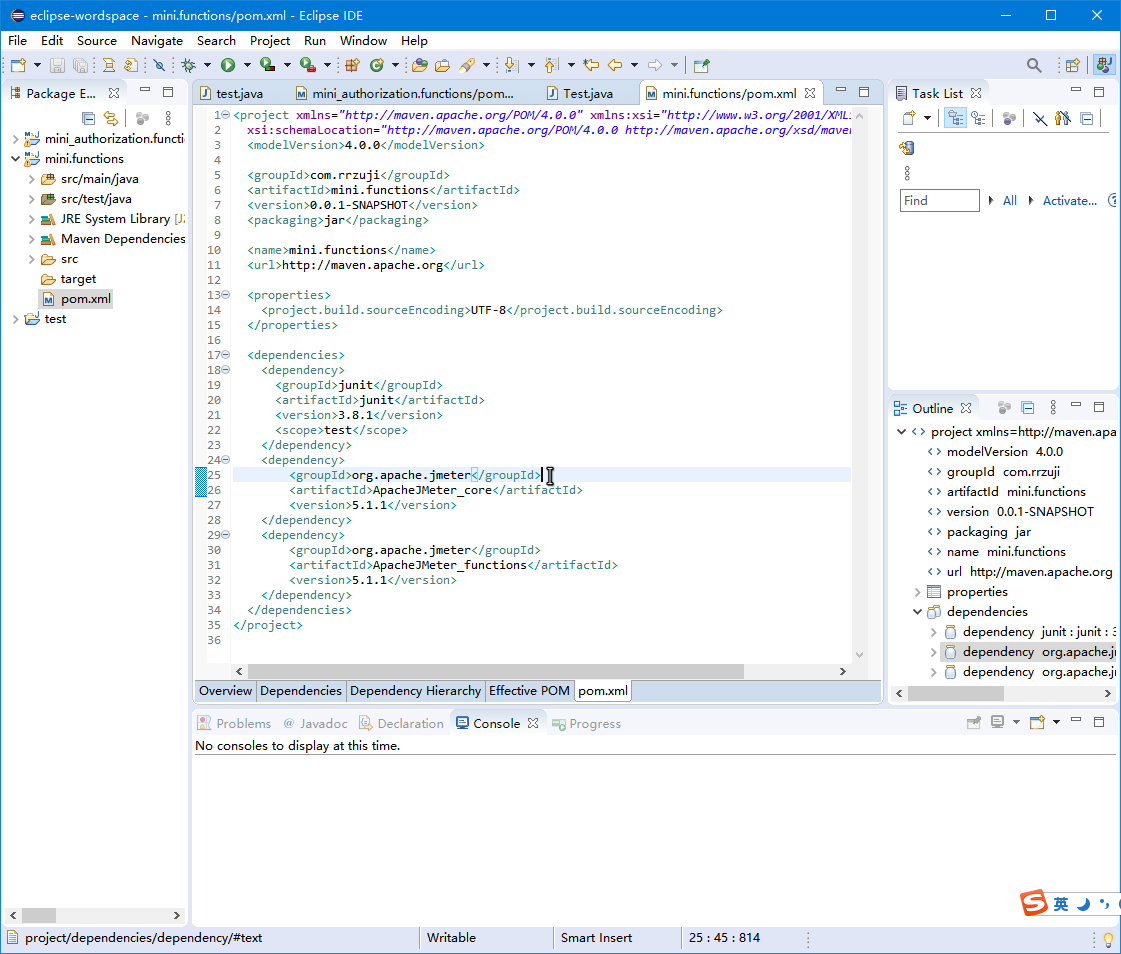This screenshot has width=1121, height=954.
Task: Toggle Categorized view in Task List
Action: tap(956, 118)
